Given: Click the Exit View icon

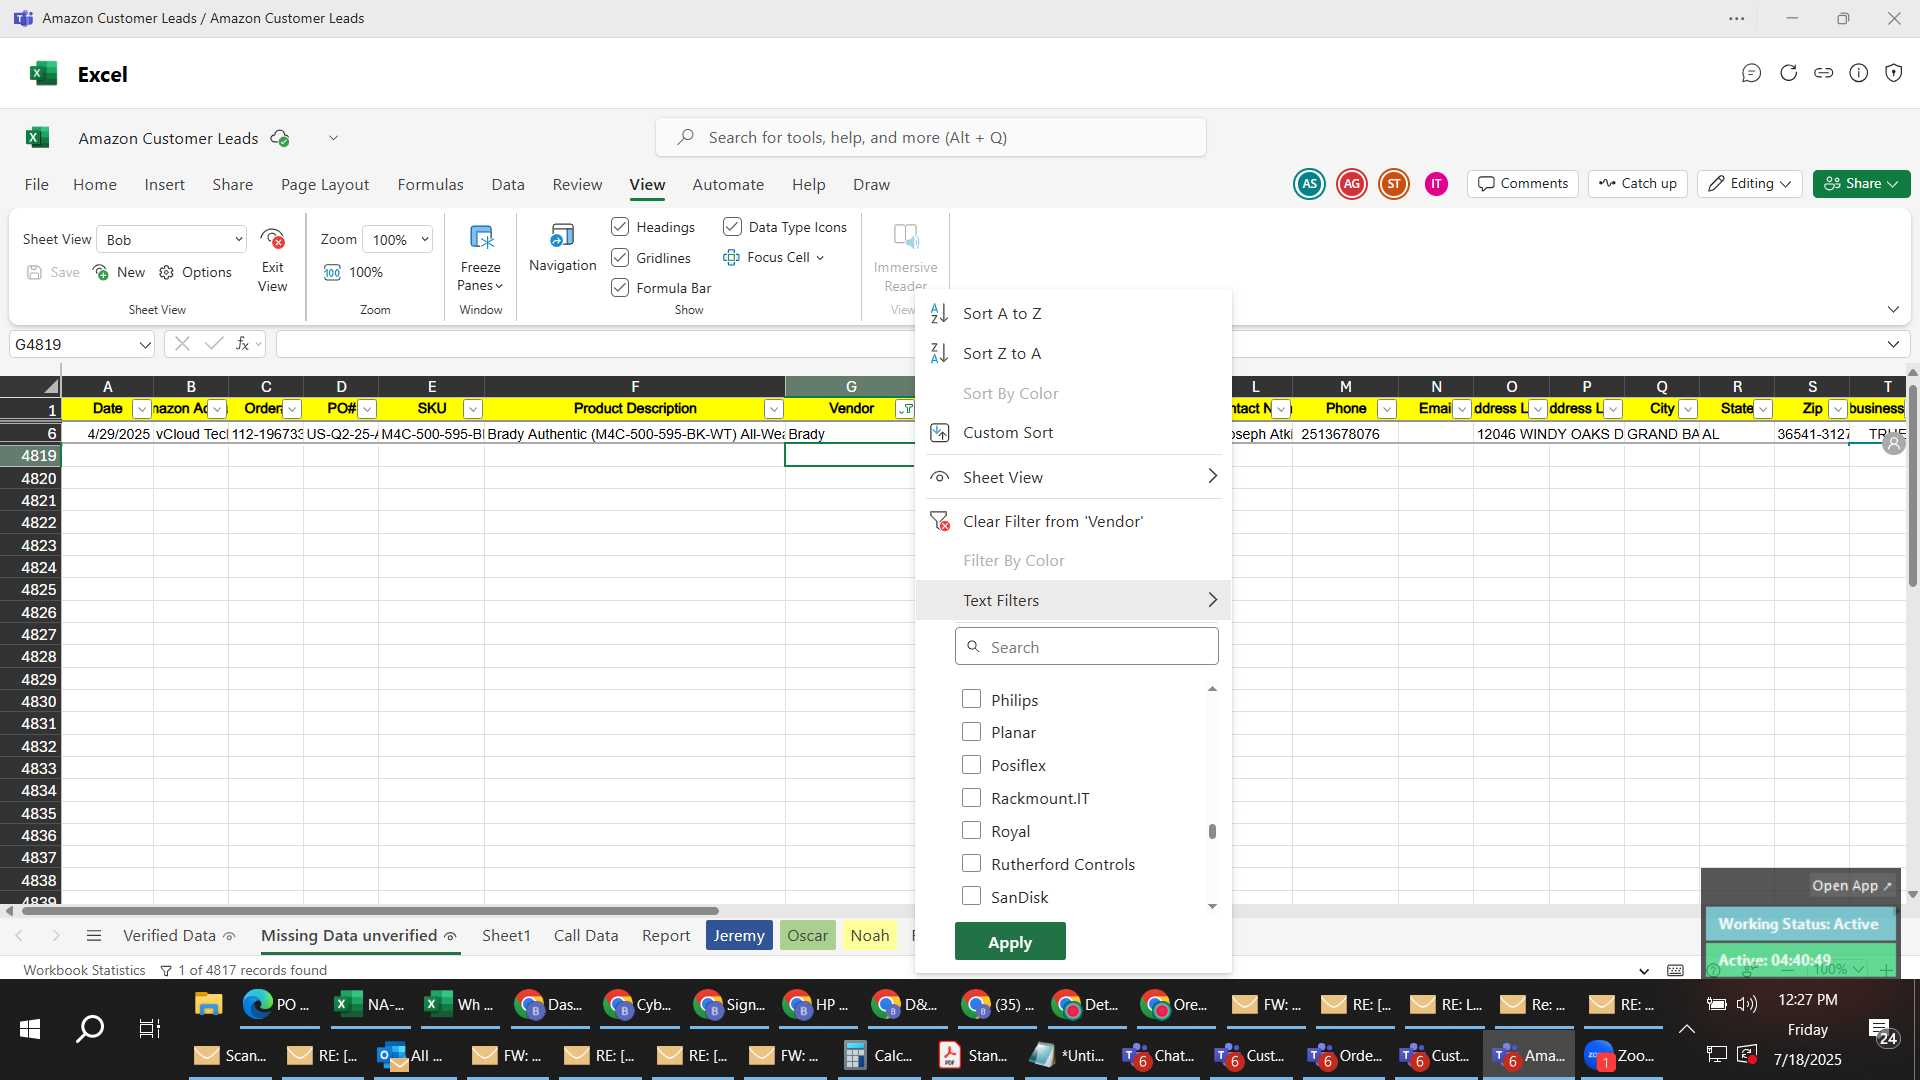Looking at the screenshot, I should (272, 239).
